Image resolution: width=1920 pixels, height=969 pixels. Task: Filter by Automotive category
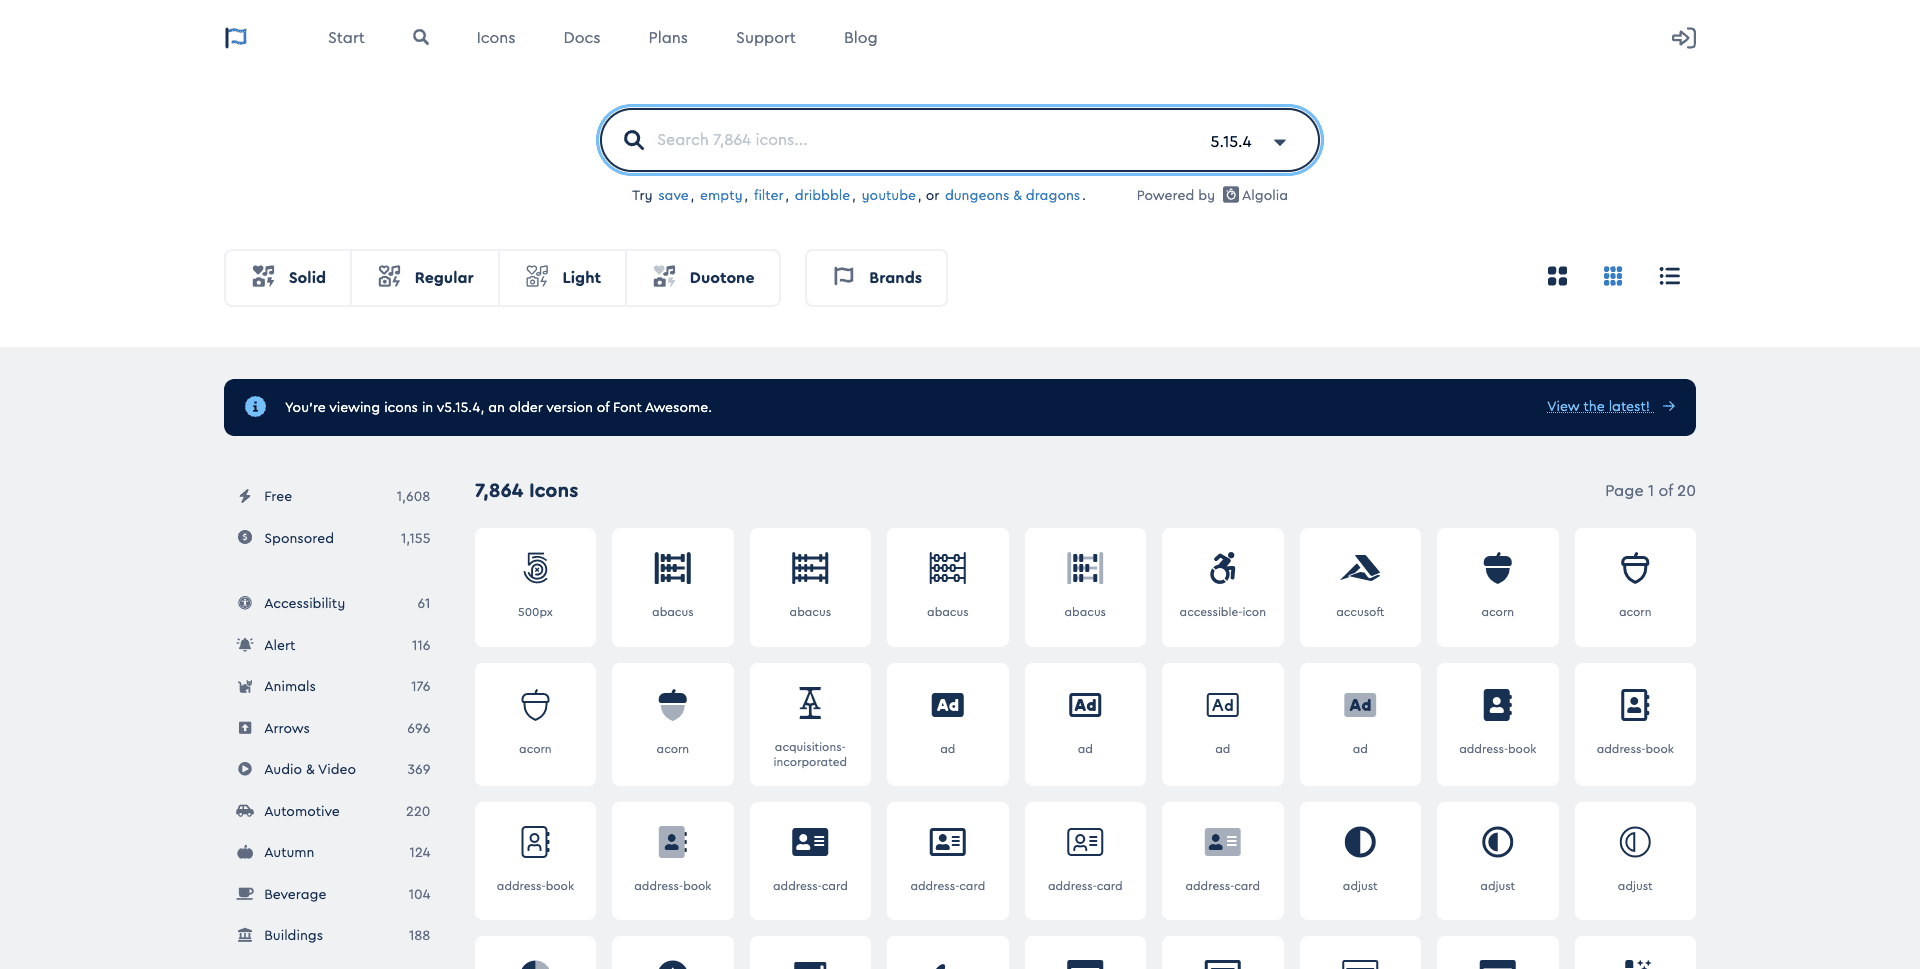333,811
